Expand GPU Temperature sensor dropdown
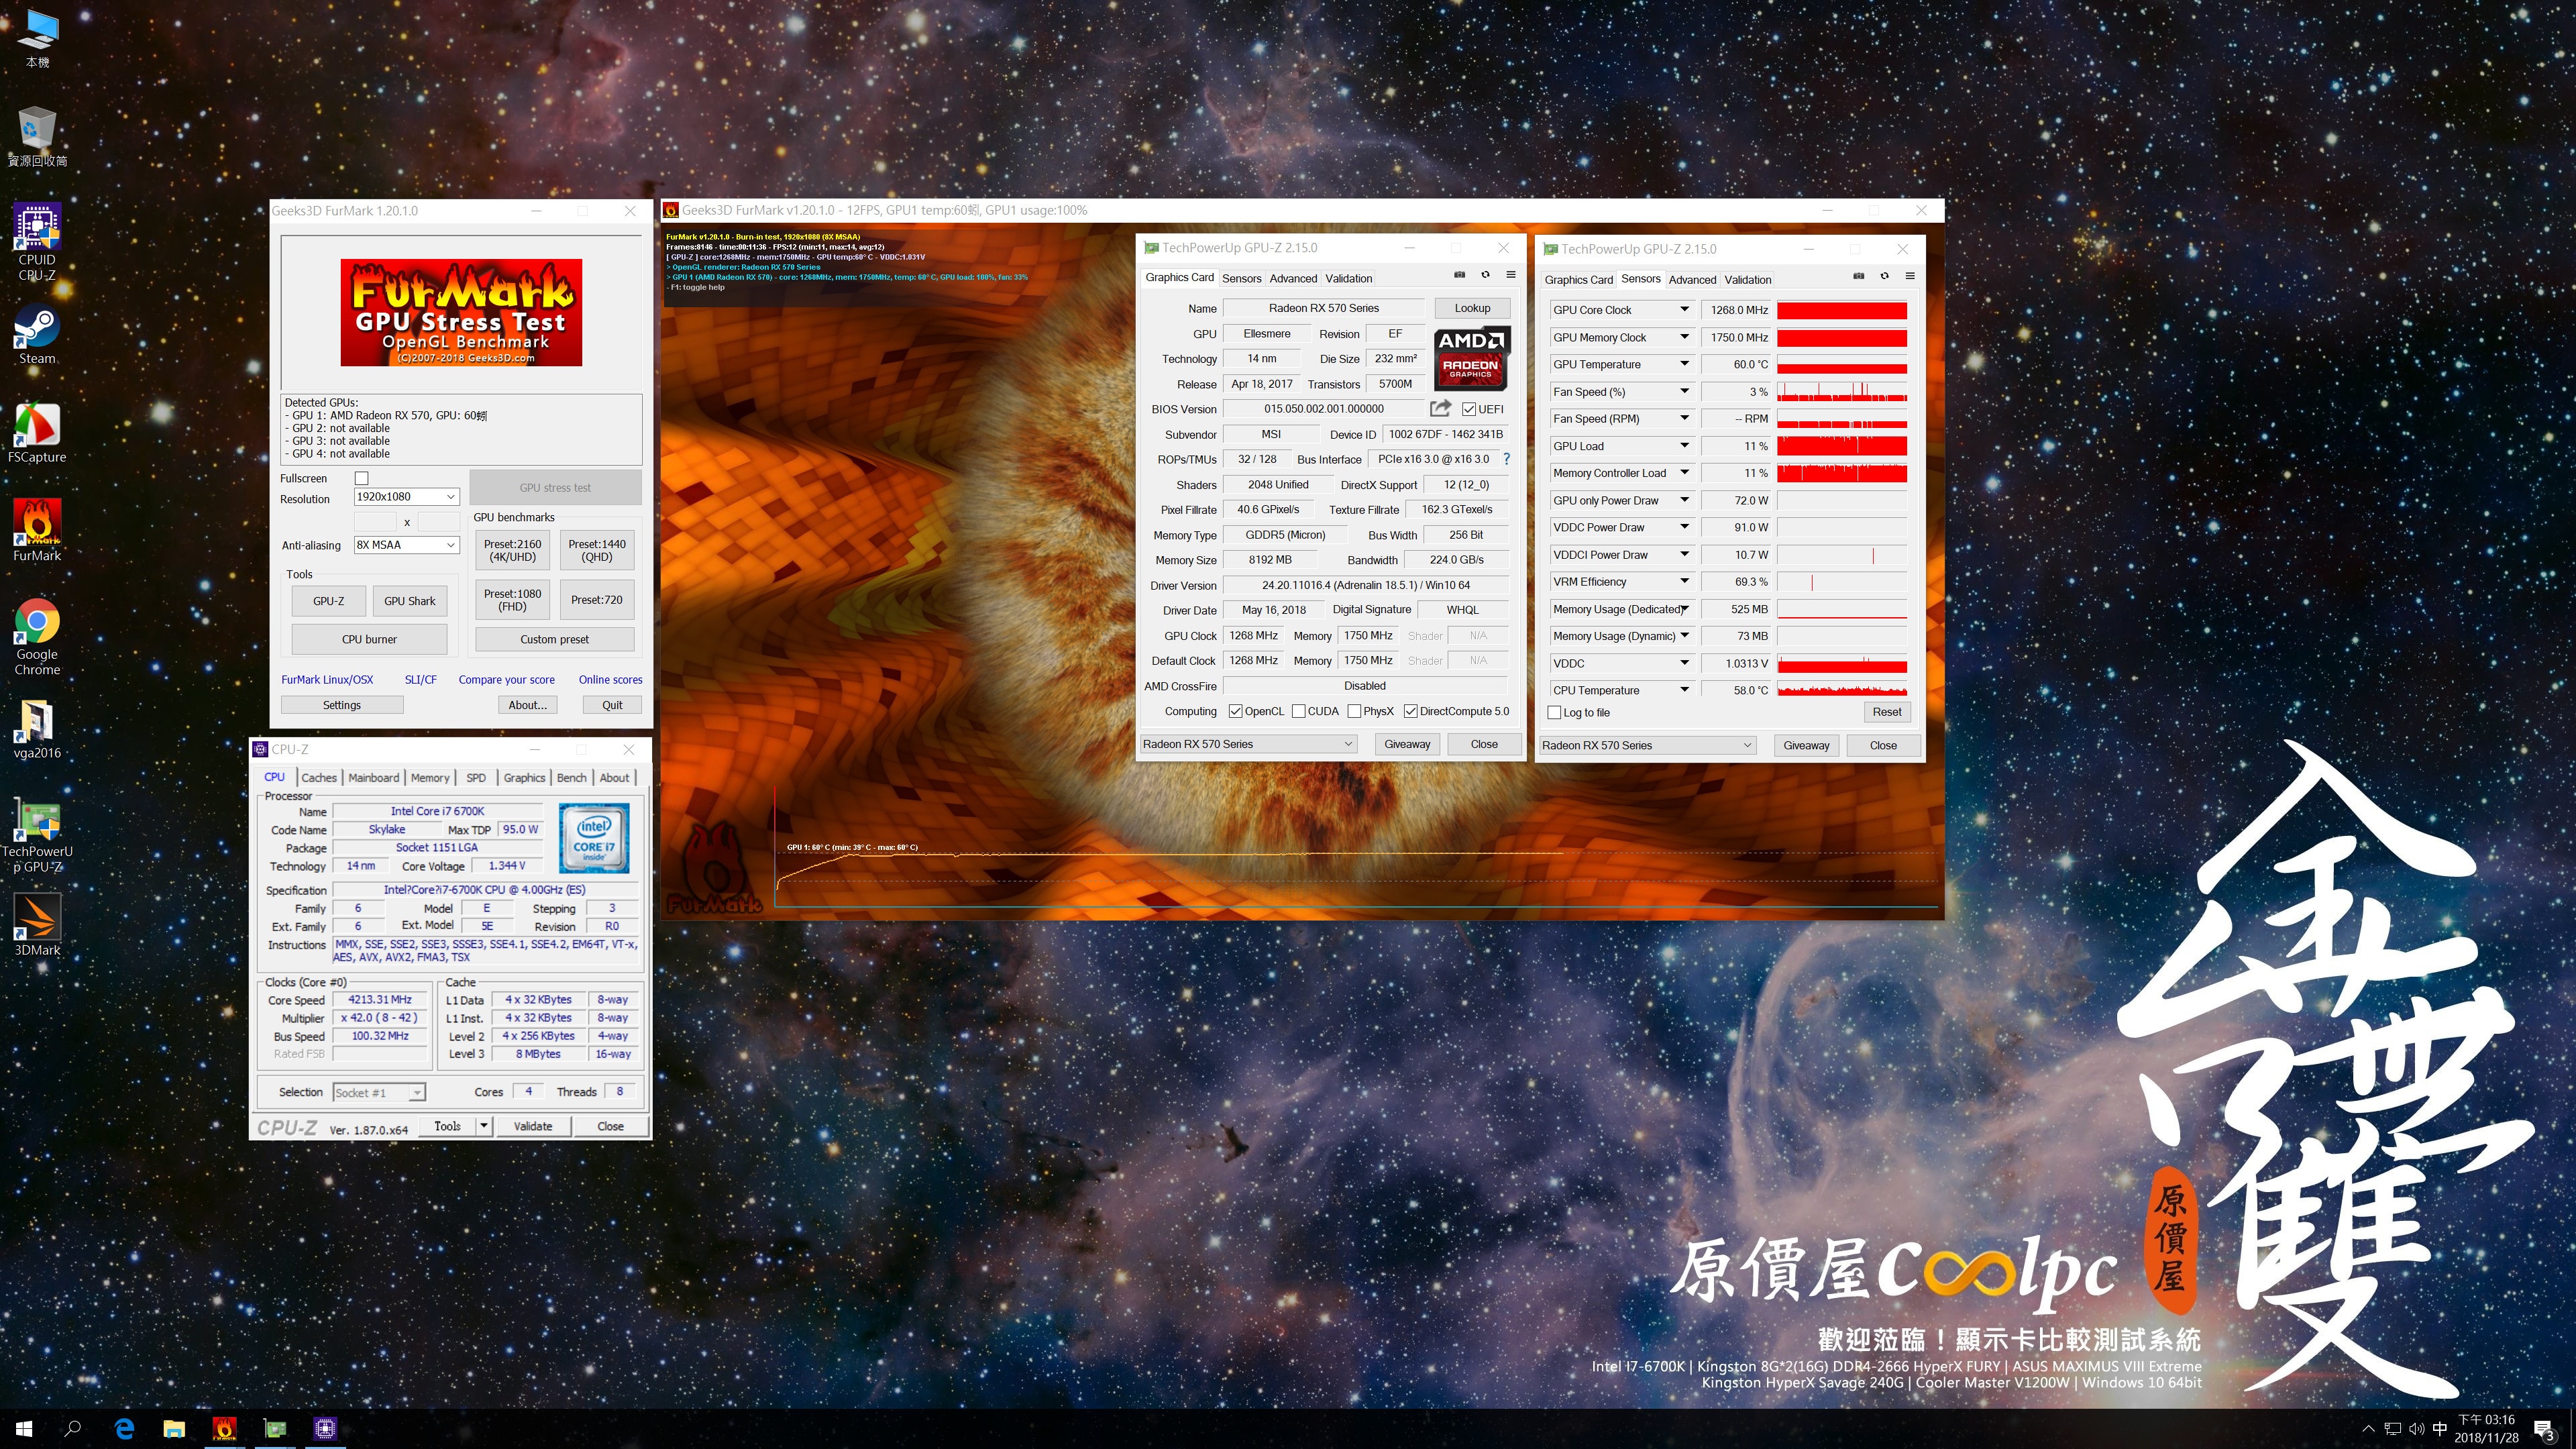 pyautogui.click(x=1684, y=364)
